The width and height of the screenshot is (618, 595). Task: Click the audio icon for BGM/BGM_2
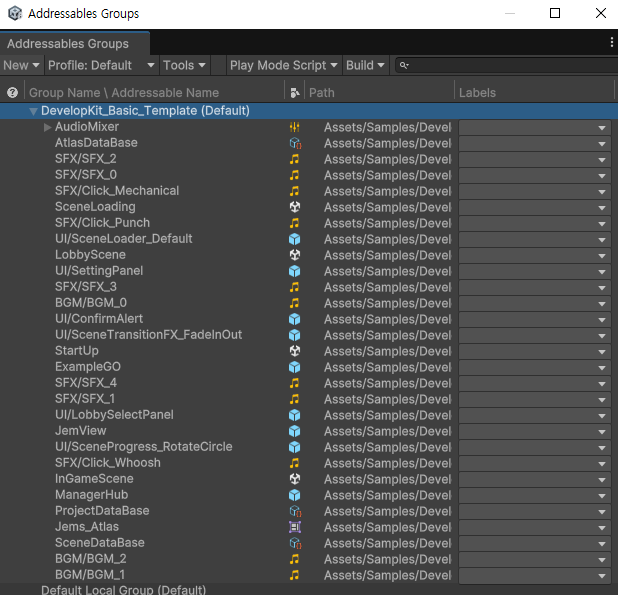[294, 559]
